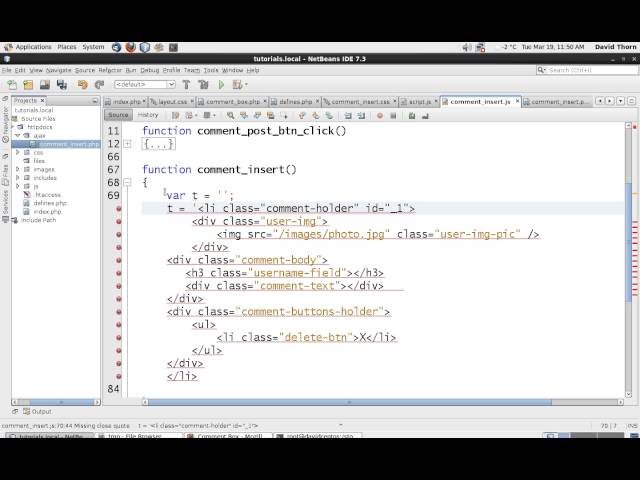Viewport: 640px width, 480px height.
Task: Click the editor horizontal scrollbar
Action: [x=349, y=402]
